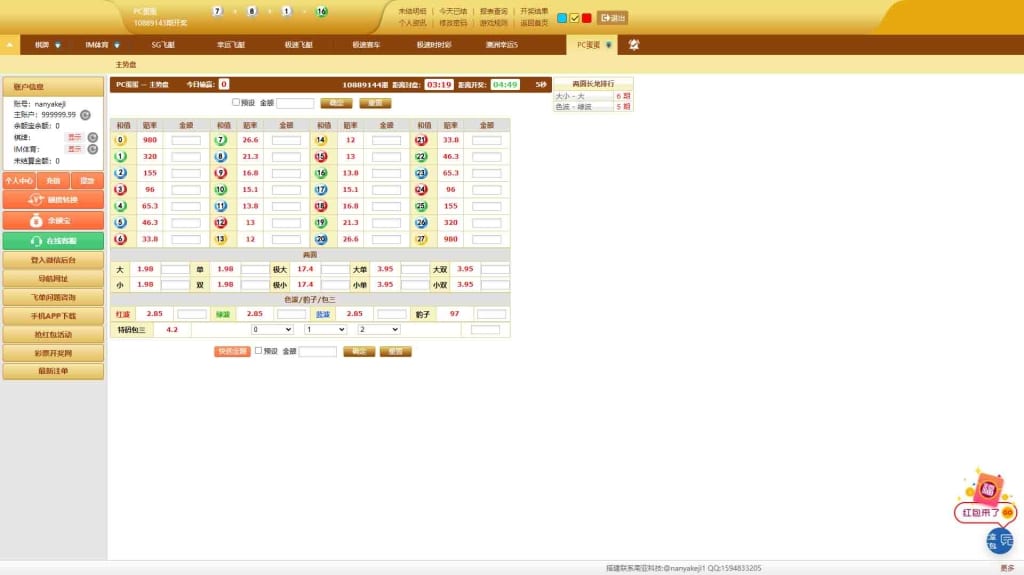Choose the yellow checked theme swatch
Viewport: 1024px width, 575px height.
coord(574,18)
